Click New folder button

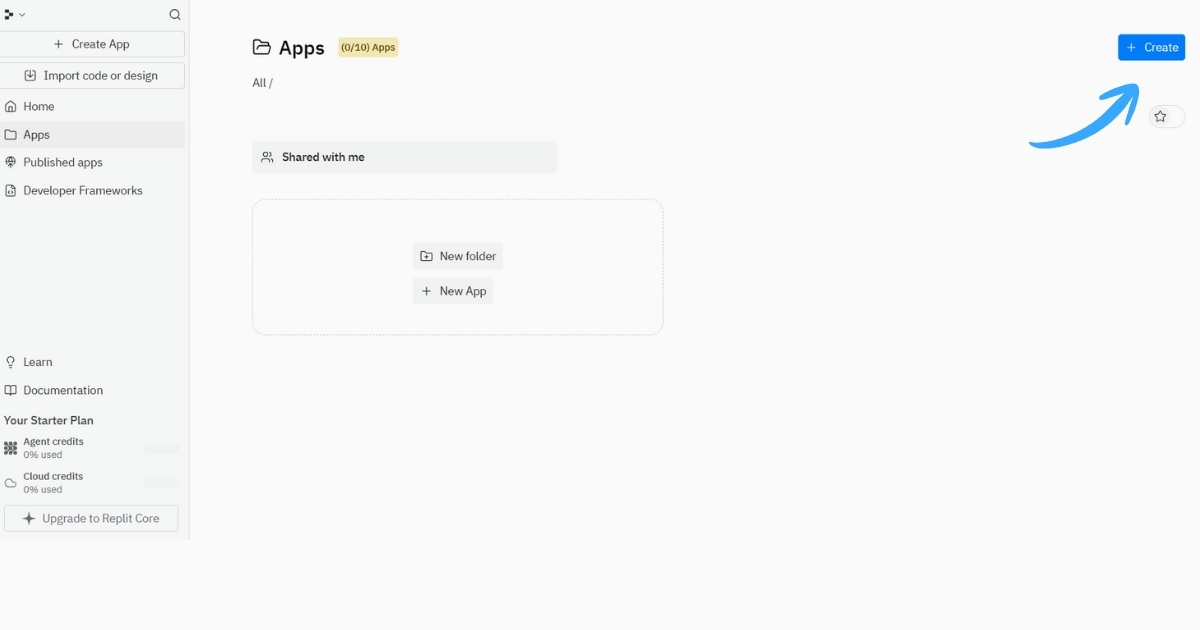[458, 256]
